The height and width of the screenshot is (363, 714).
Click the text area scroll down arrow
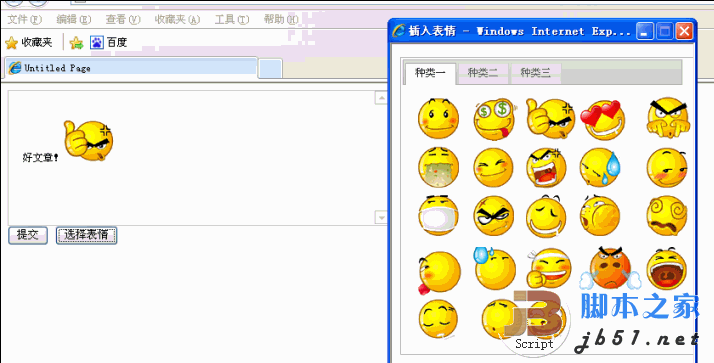(x=381, y=217)
